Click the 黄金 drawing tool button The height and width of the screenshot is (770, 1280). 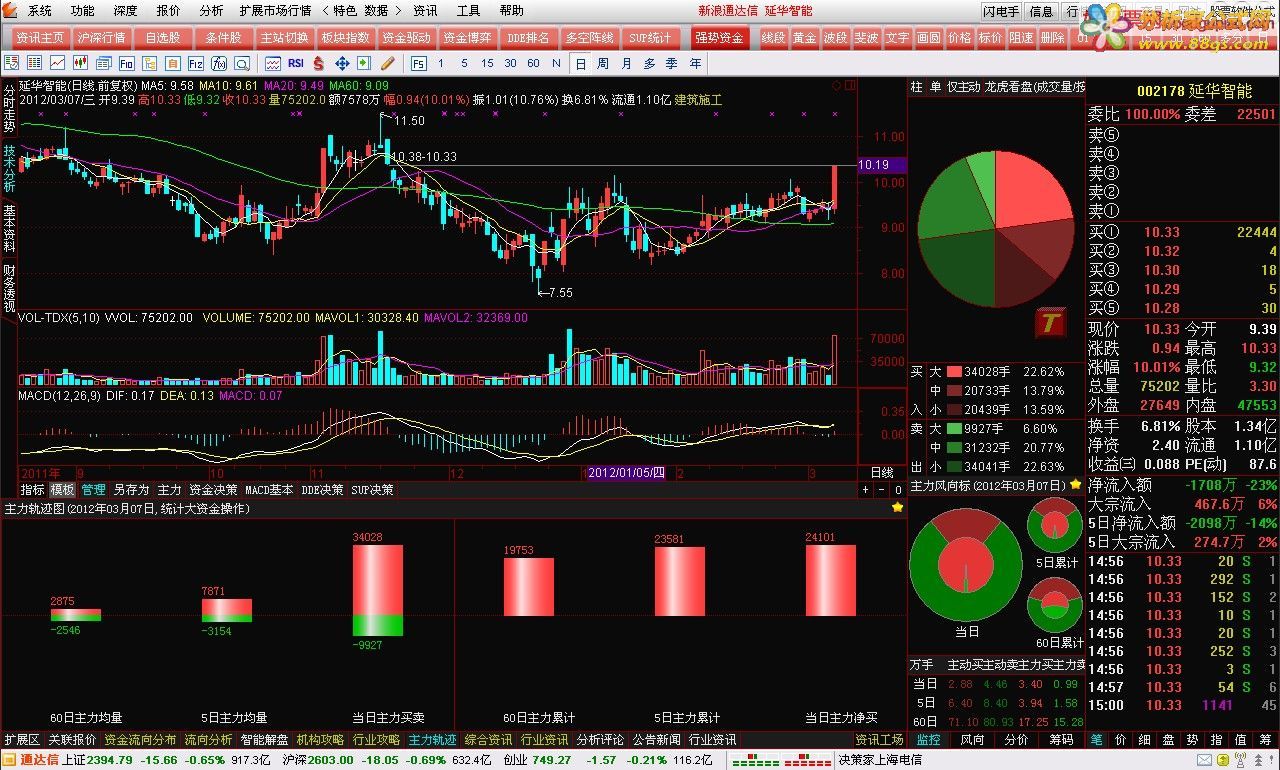[x=804, y=38]
